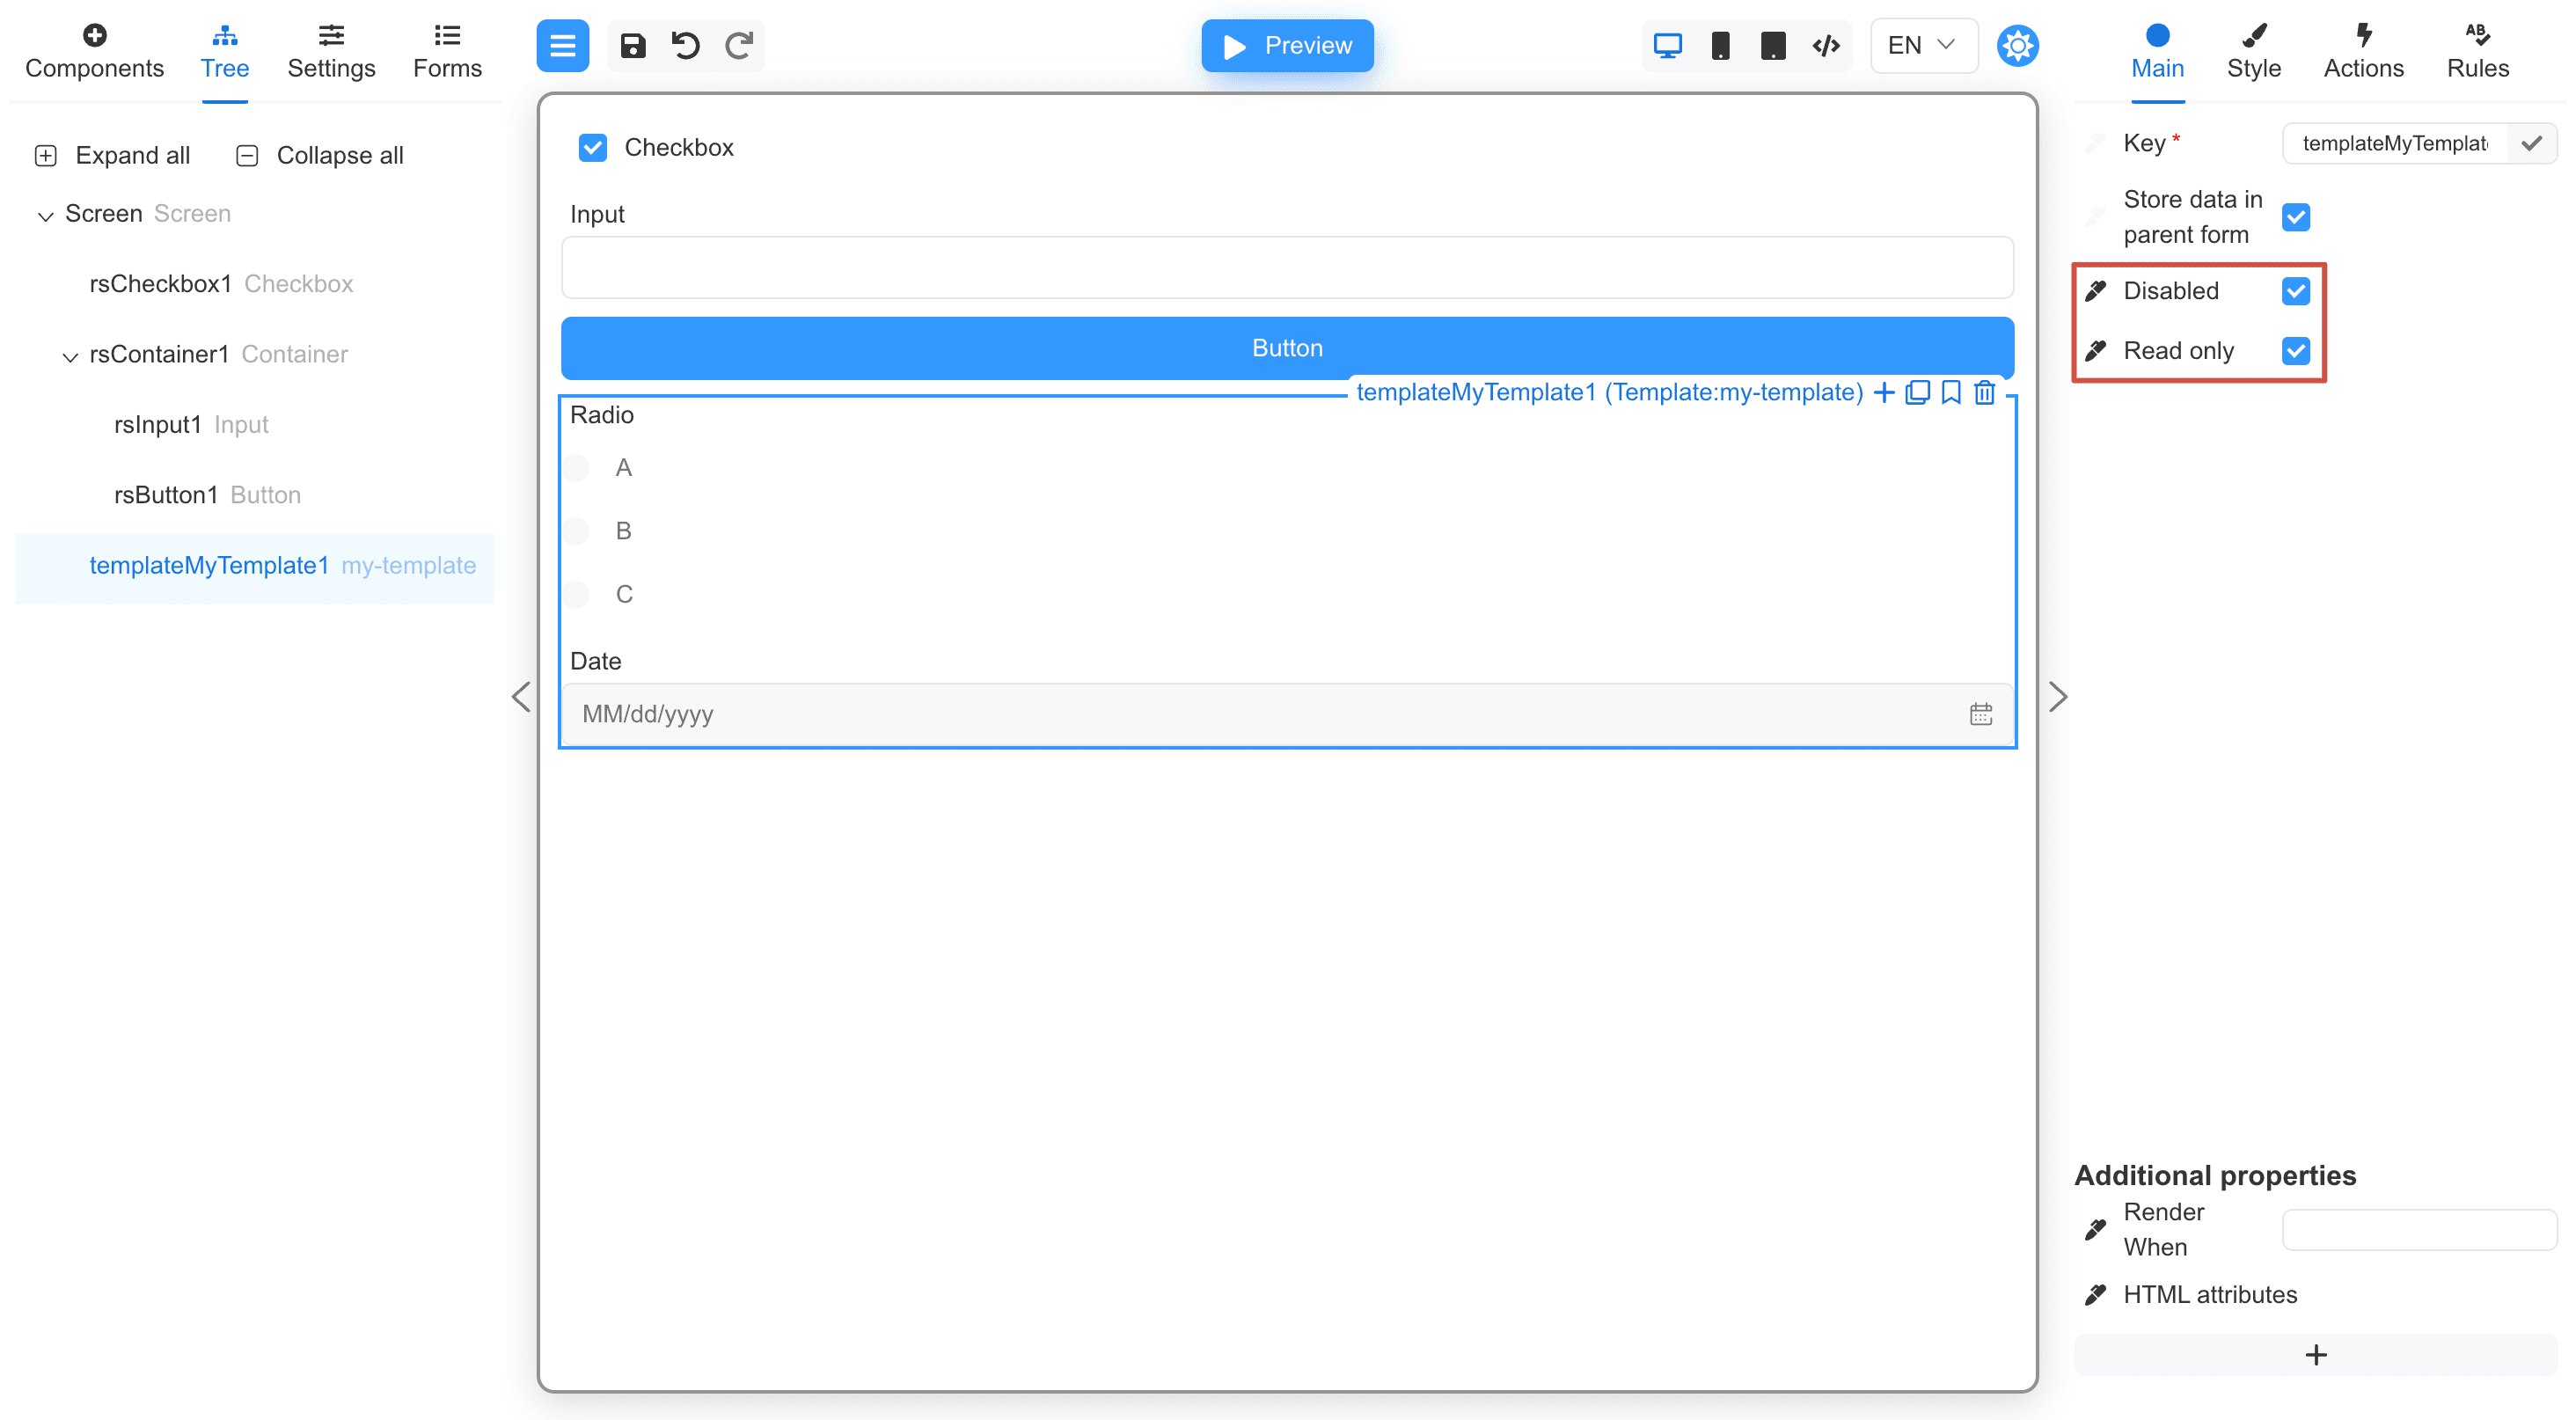Image resolution: width=2576 pixels, height=1420 pixels.
Task: Open the EN language dropdown
Action: (x=1923, y=45)
